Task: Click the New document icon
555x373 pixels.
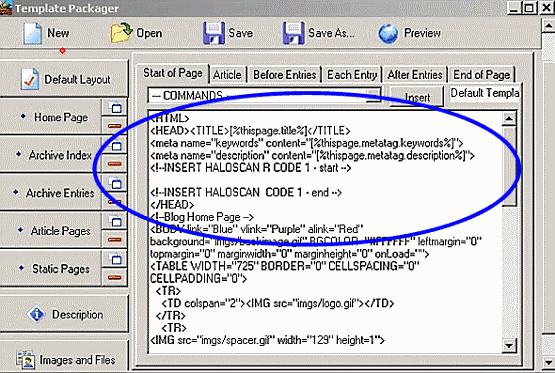Action: 33,33
